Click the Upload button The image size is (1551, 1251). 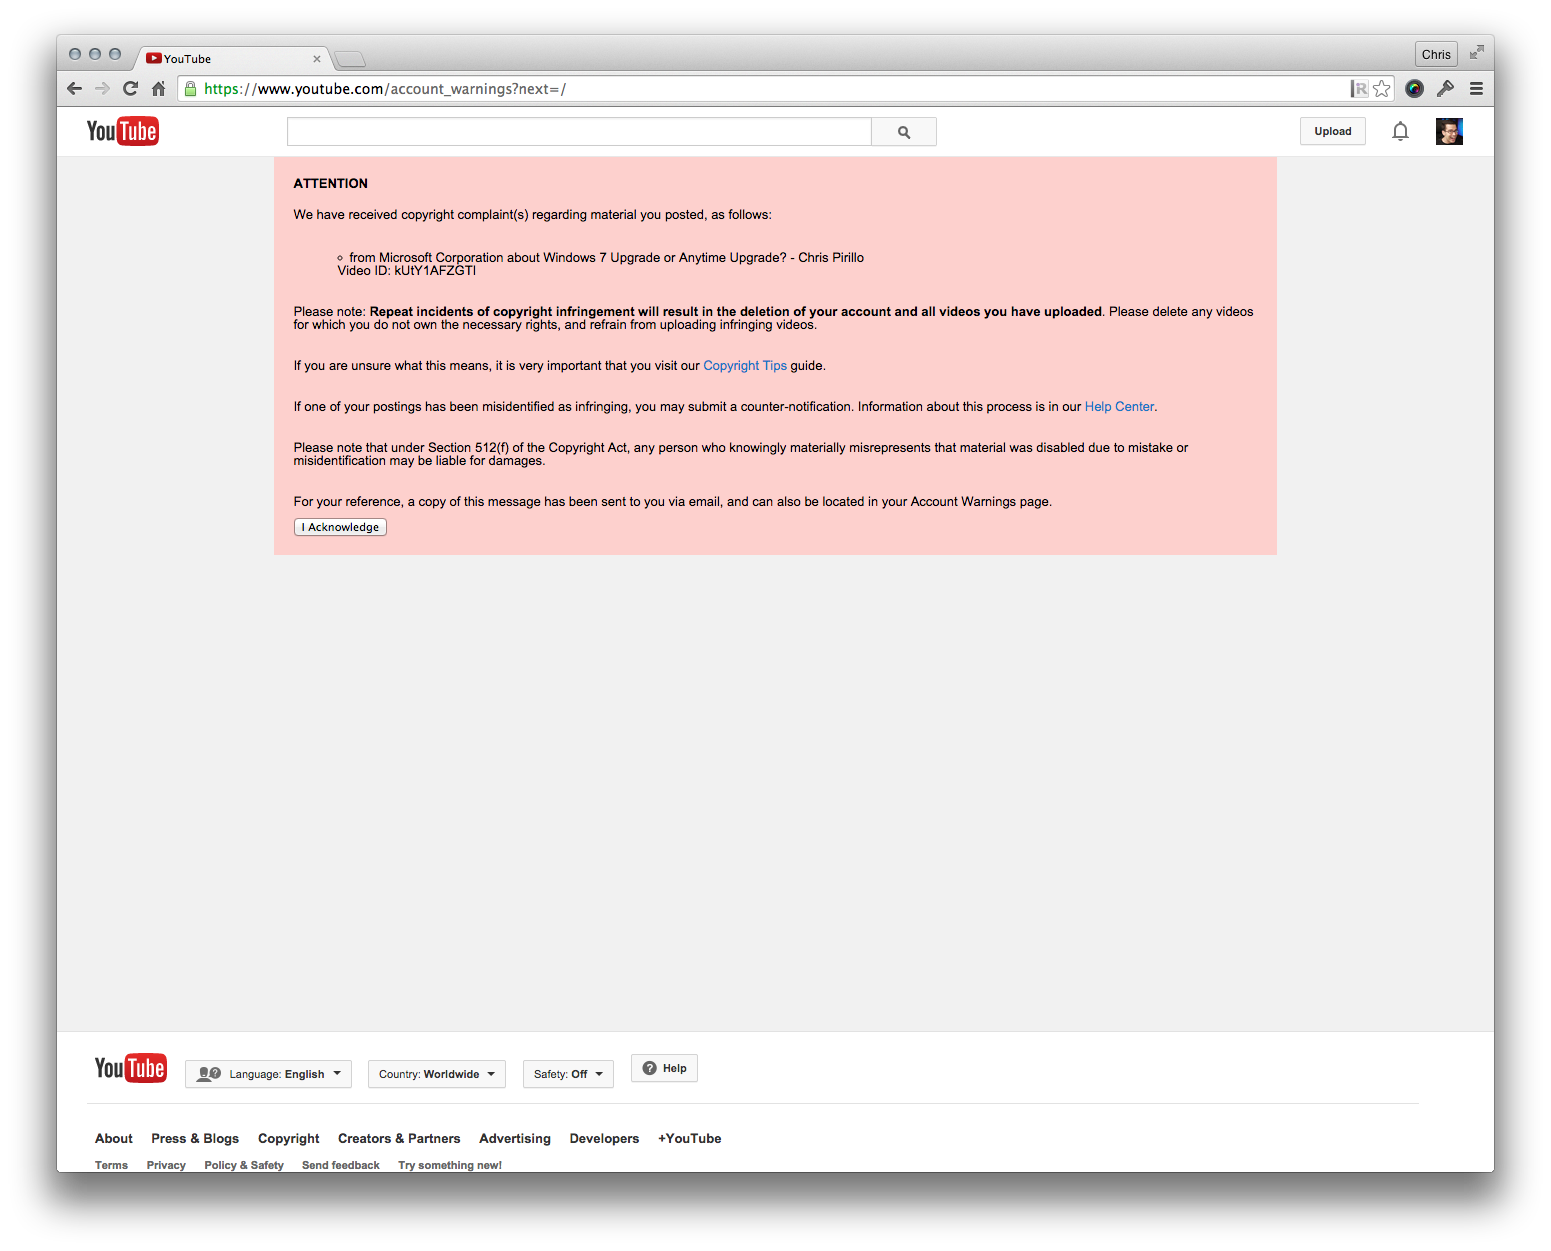tap(1333, 131)
